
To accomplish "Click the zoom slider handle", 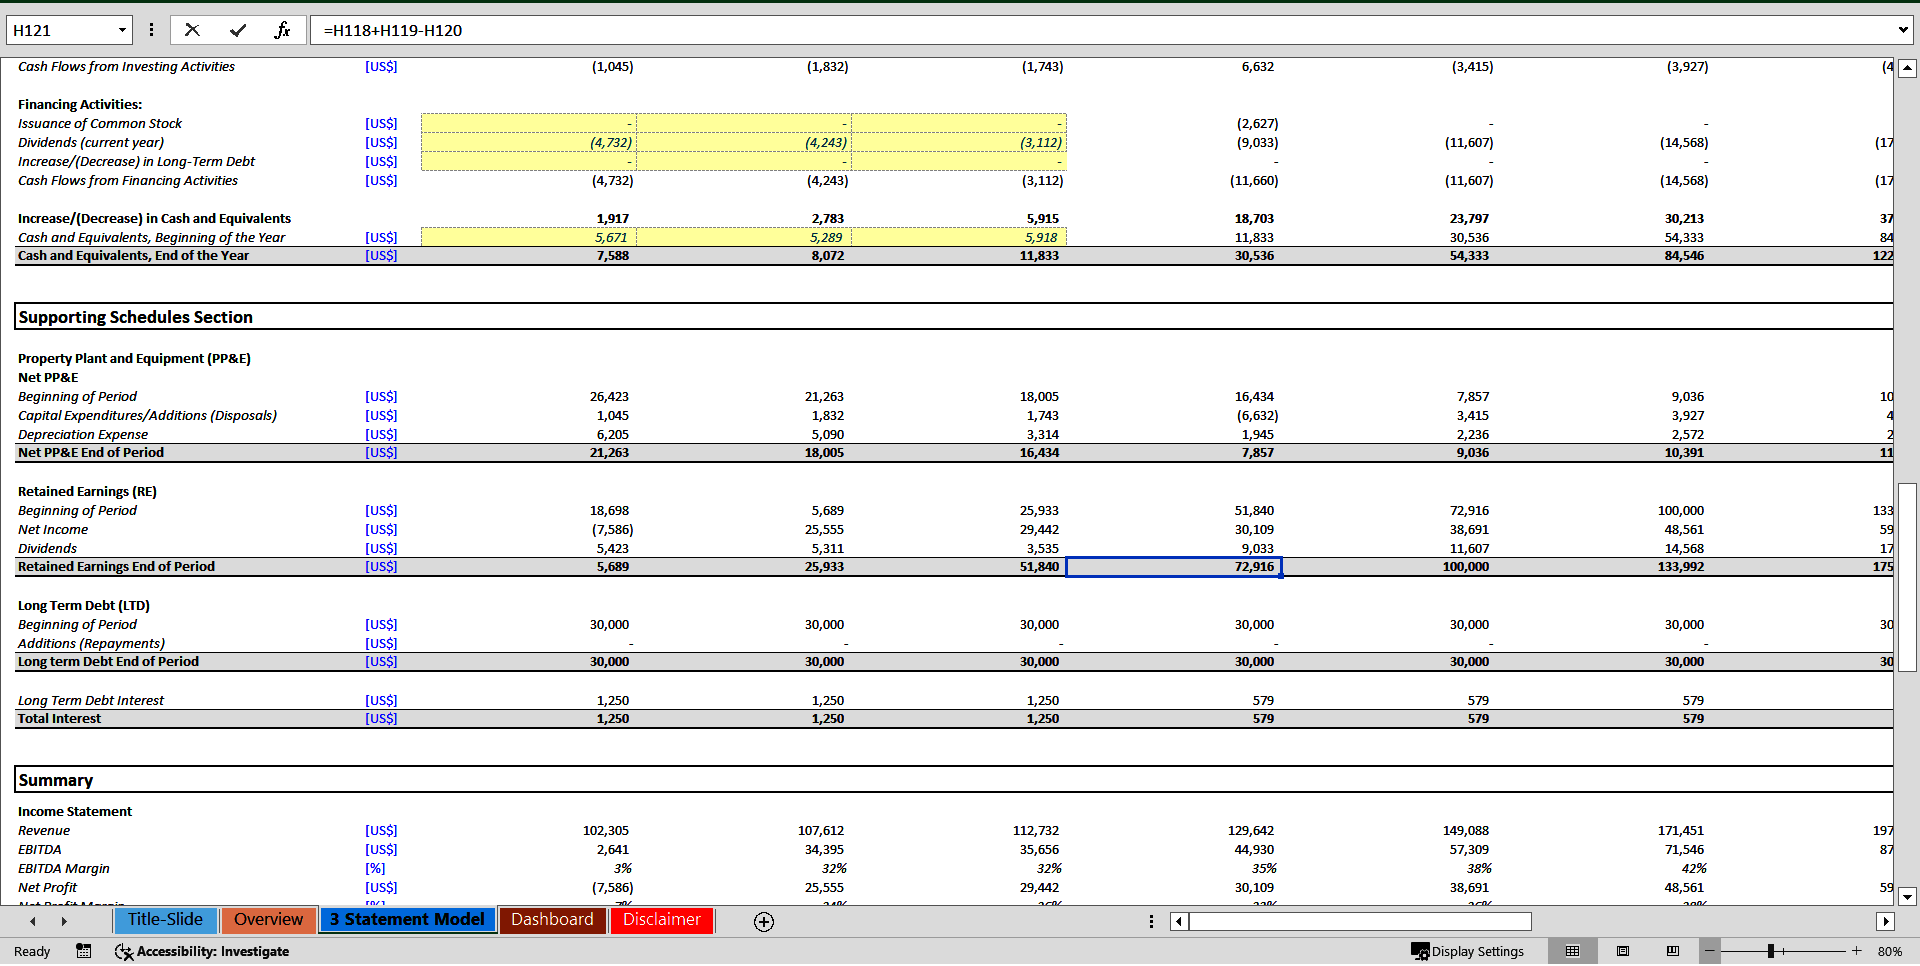I will coord(1770,951).
